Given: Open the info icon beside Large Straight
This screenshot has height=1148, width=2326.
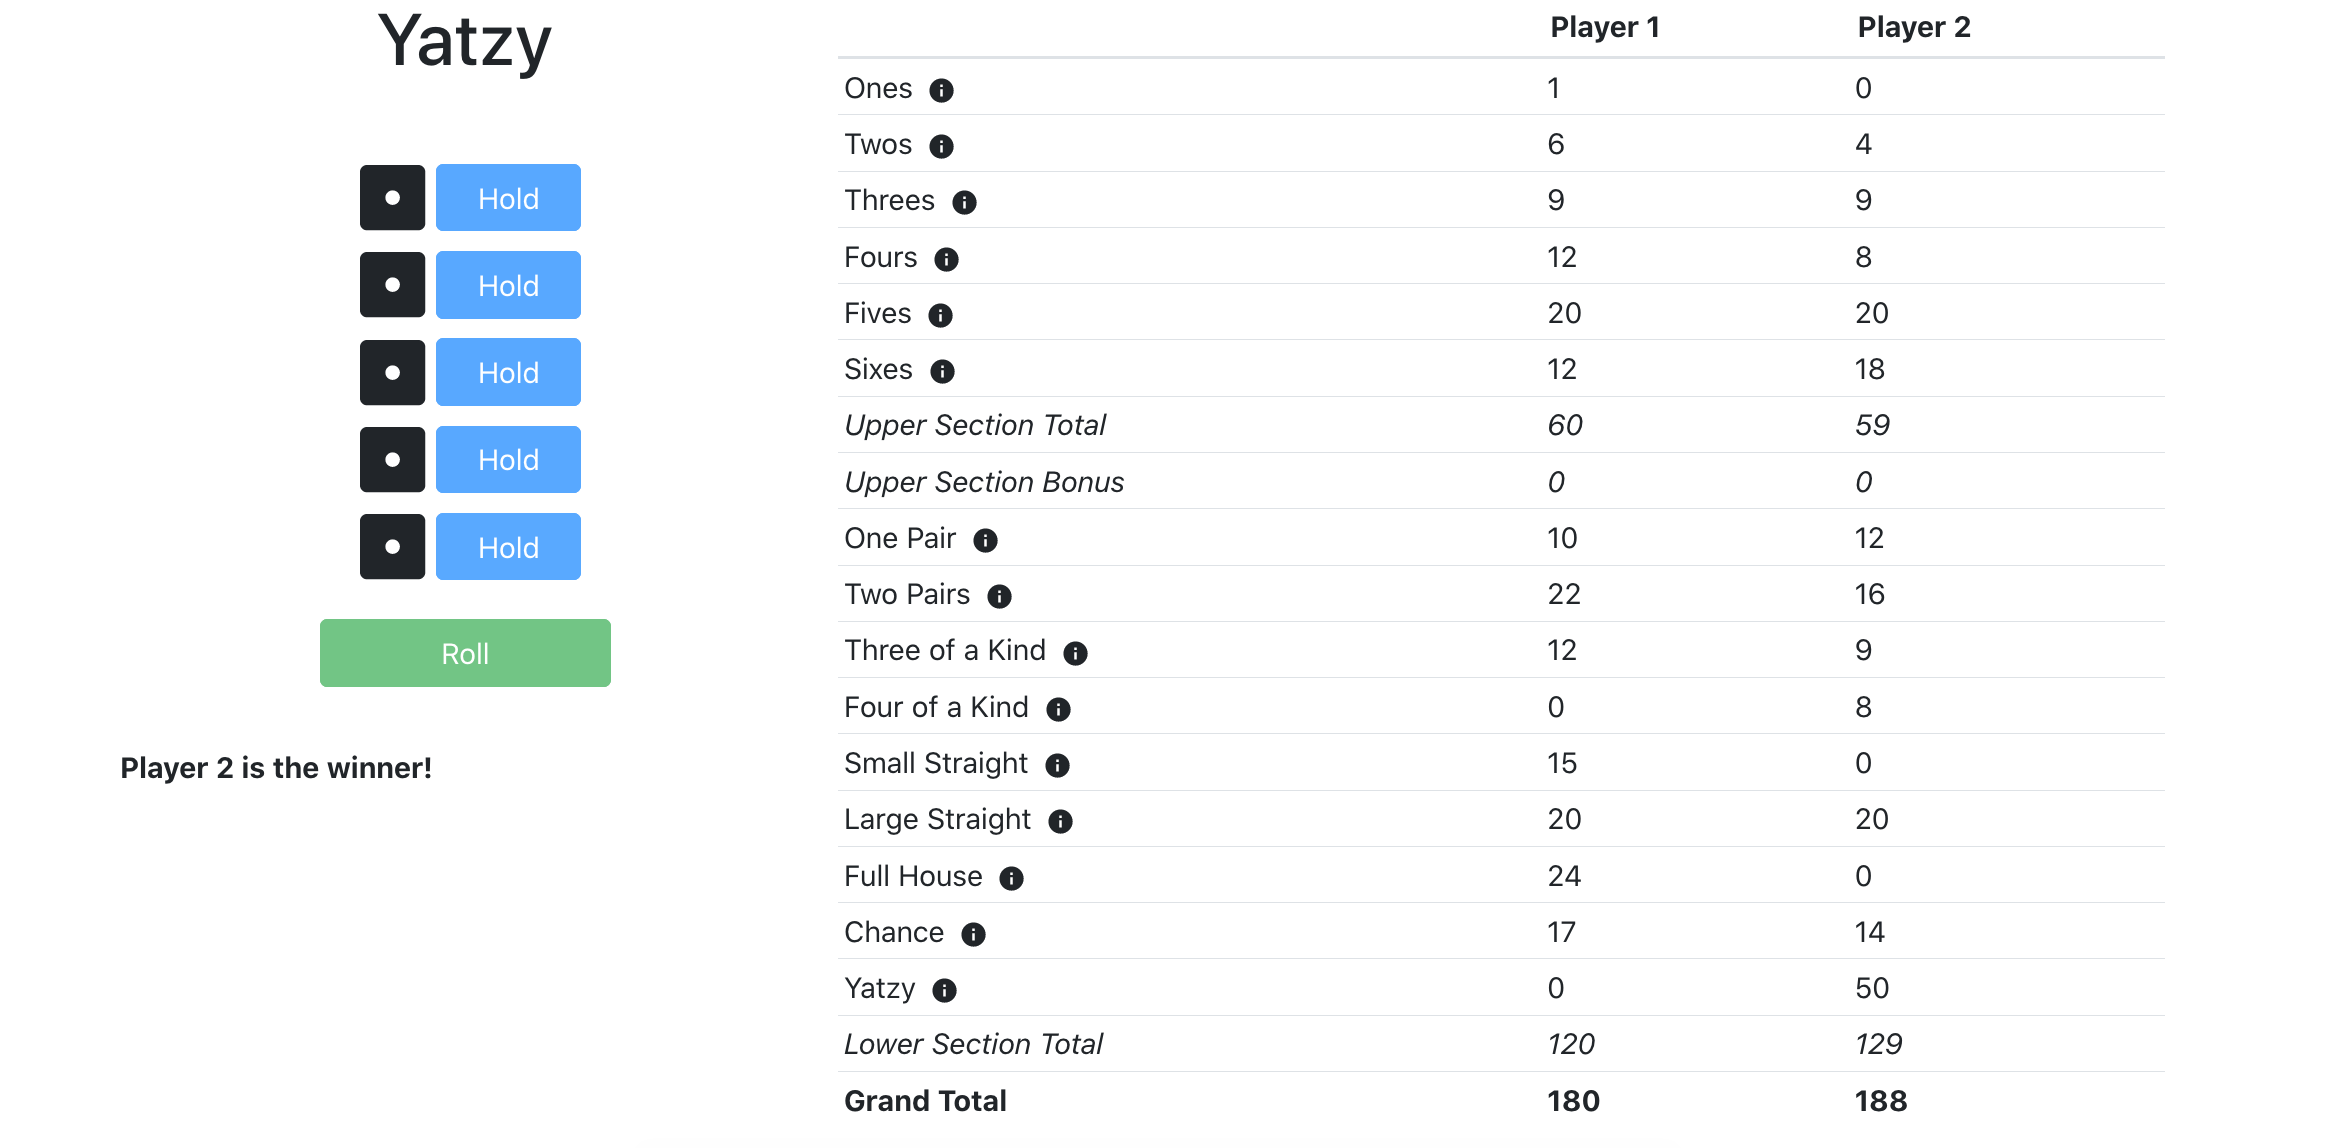Looking at the screenshot, I should (x=1060, y=821).
